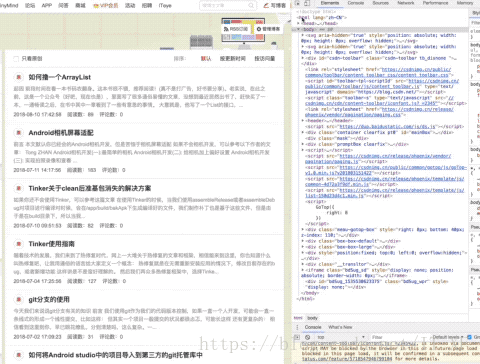Tick the 只看原创 checkbox
Screen dimensions: 480x364
coord(16,59)
